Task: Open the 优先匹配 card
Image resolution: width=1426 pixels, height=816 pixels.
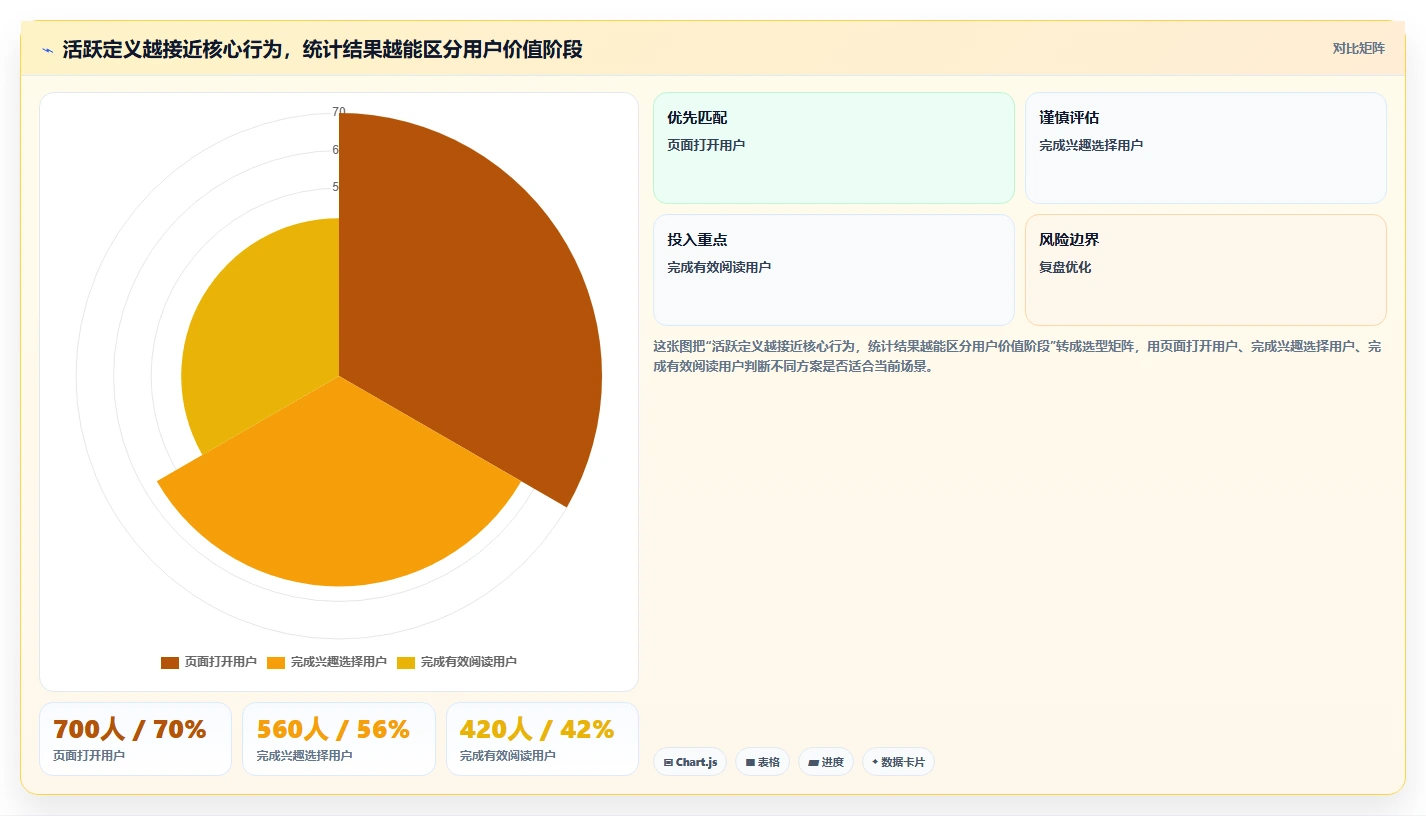Action: (x=833, y=148)
